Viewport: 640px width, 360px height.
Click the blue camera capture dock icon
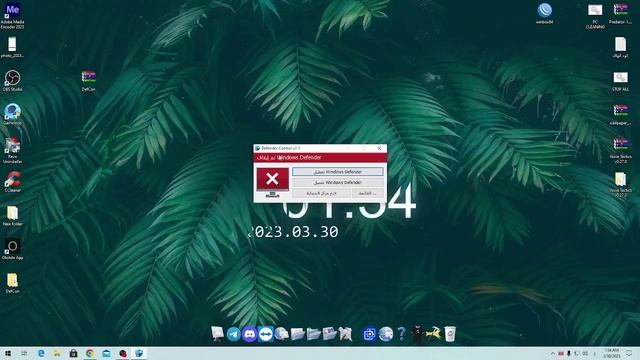[369, 334]
